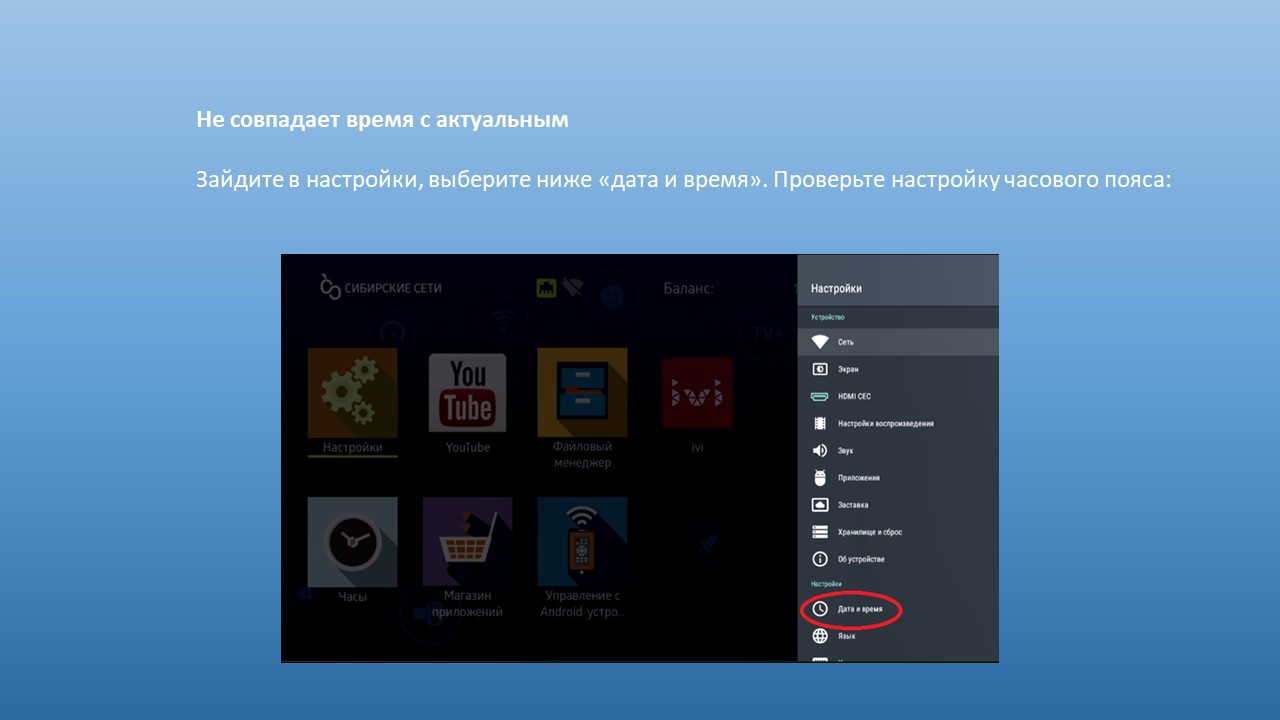This screenshot has width=1280, height=720.
Task: Click the Баланс: label in header
Action: (688, 288)
